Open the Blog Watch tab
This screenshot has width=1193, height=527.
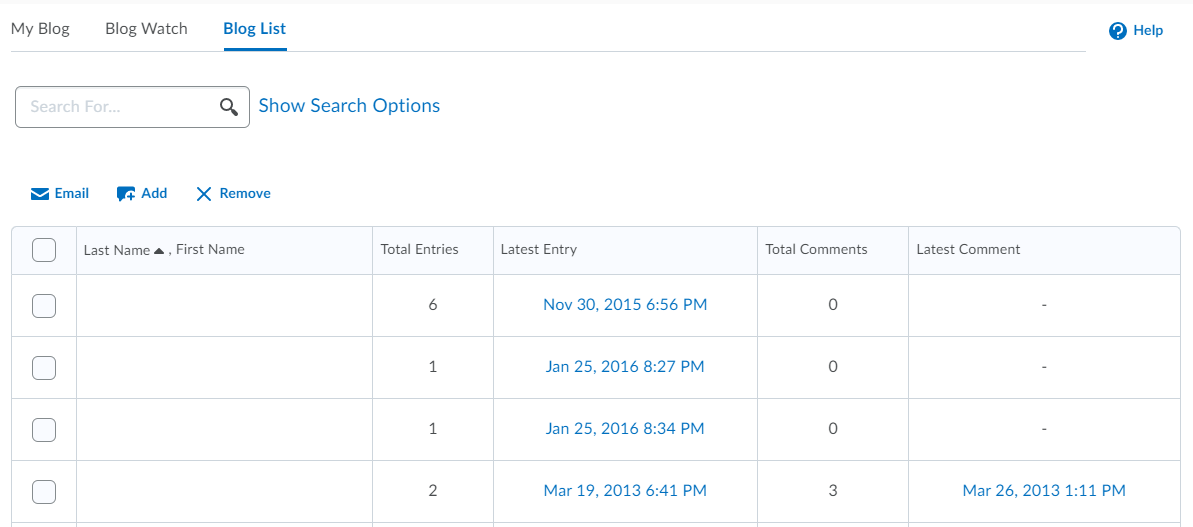146,28
